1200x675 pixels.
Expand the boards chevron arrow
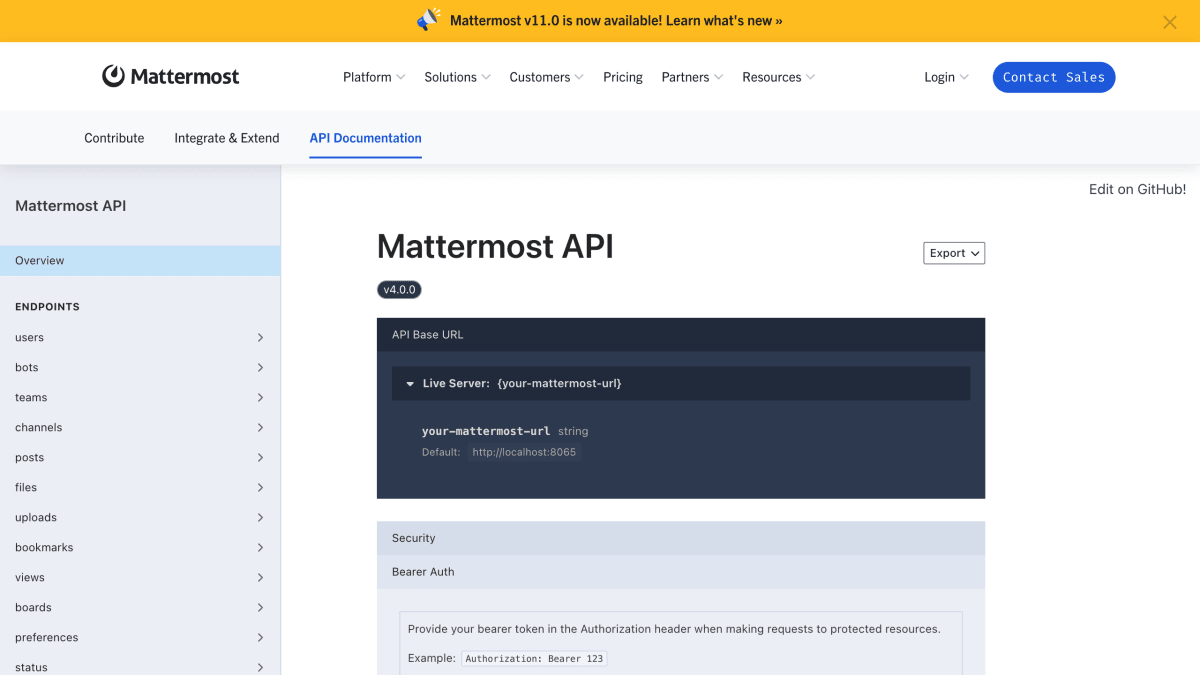[x=260, y=608]
